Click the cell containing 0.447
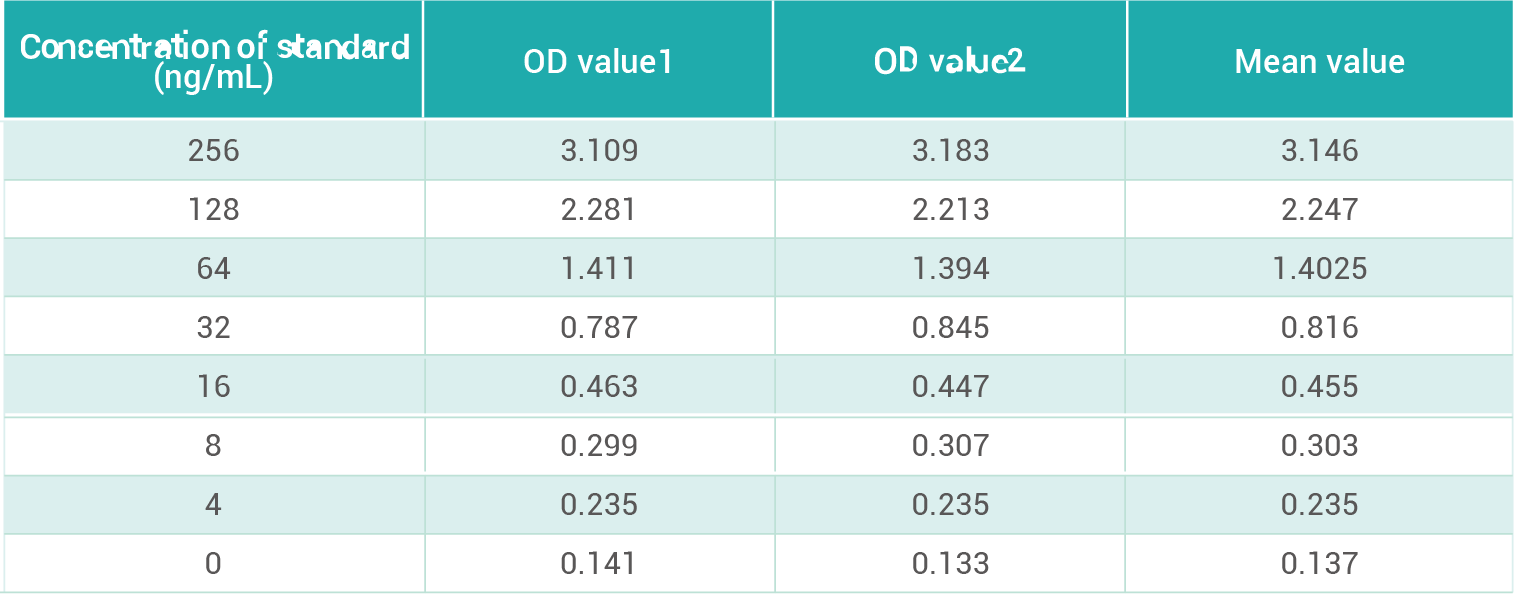Viewport: 1514px width, 594px height. [x=950, y=386]
